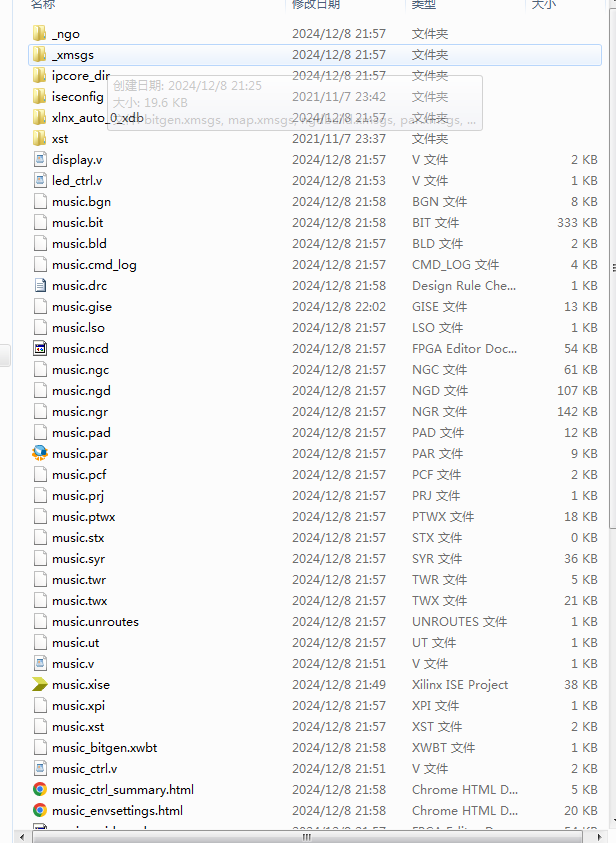Select the music.bit file

pos(77,223)
